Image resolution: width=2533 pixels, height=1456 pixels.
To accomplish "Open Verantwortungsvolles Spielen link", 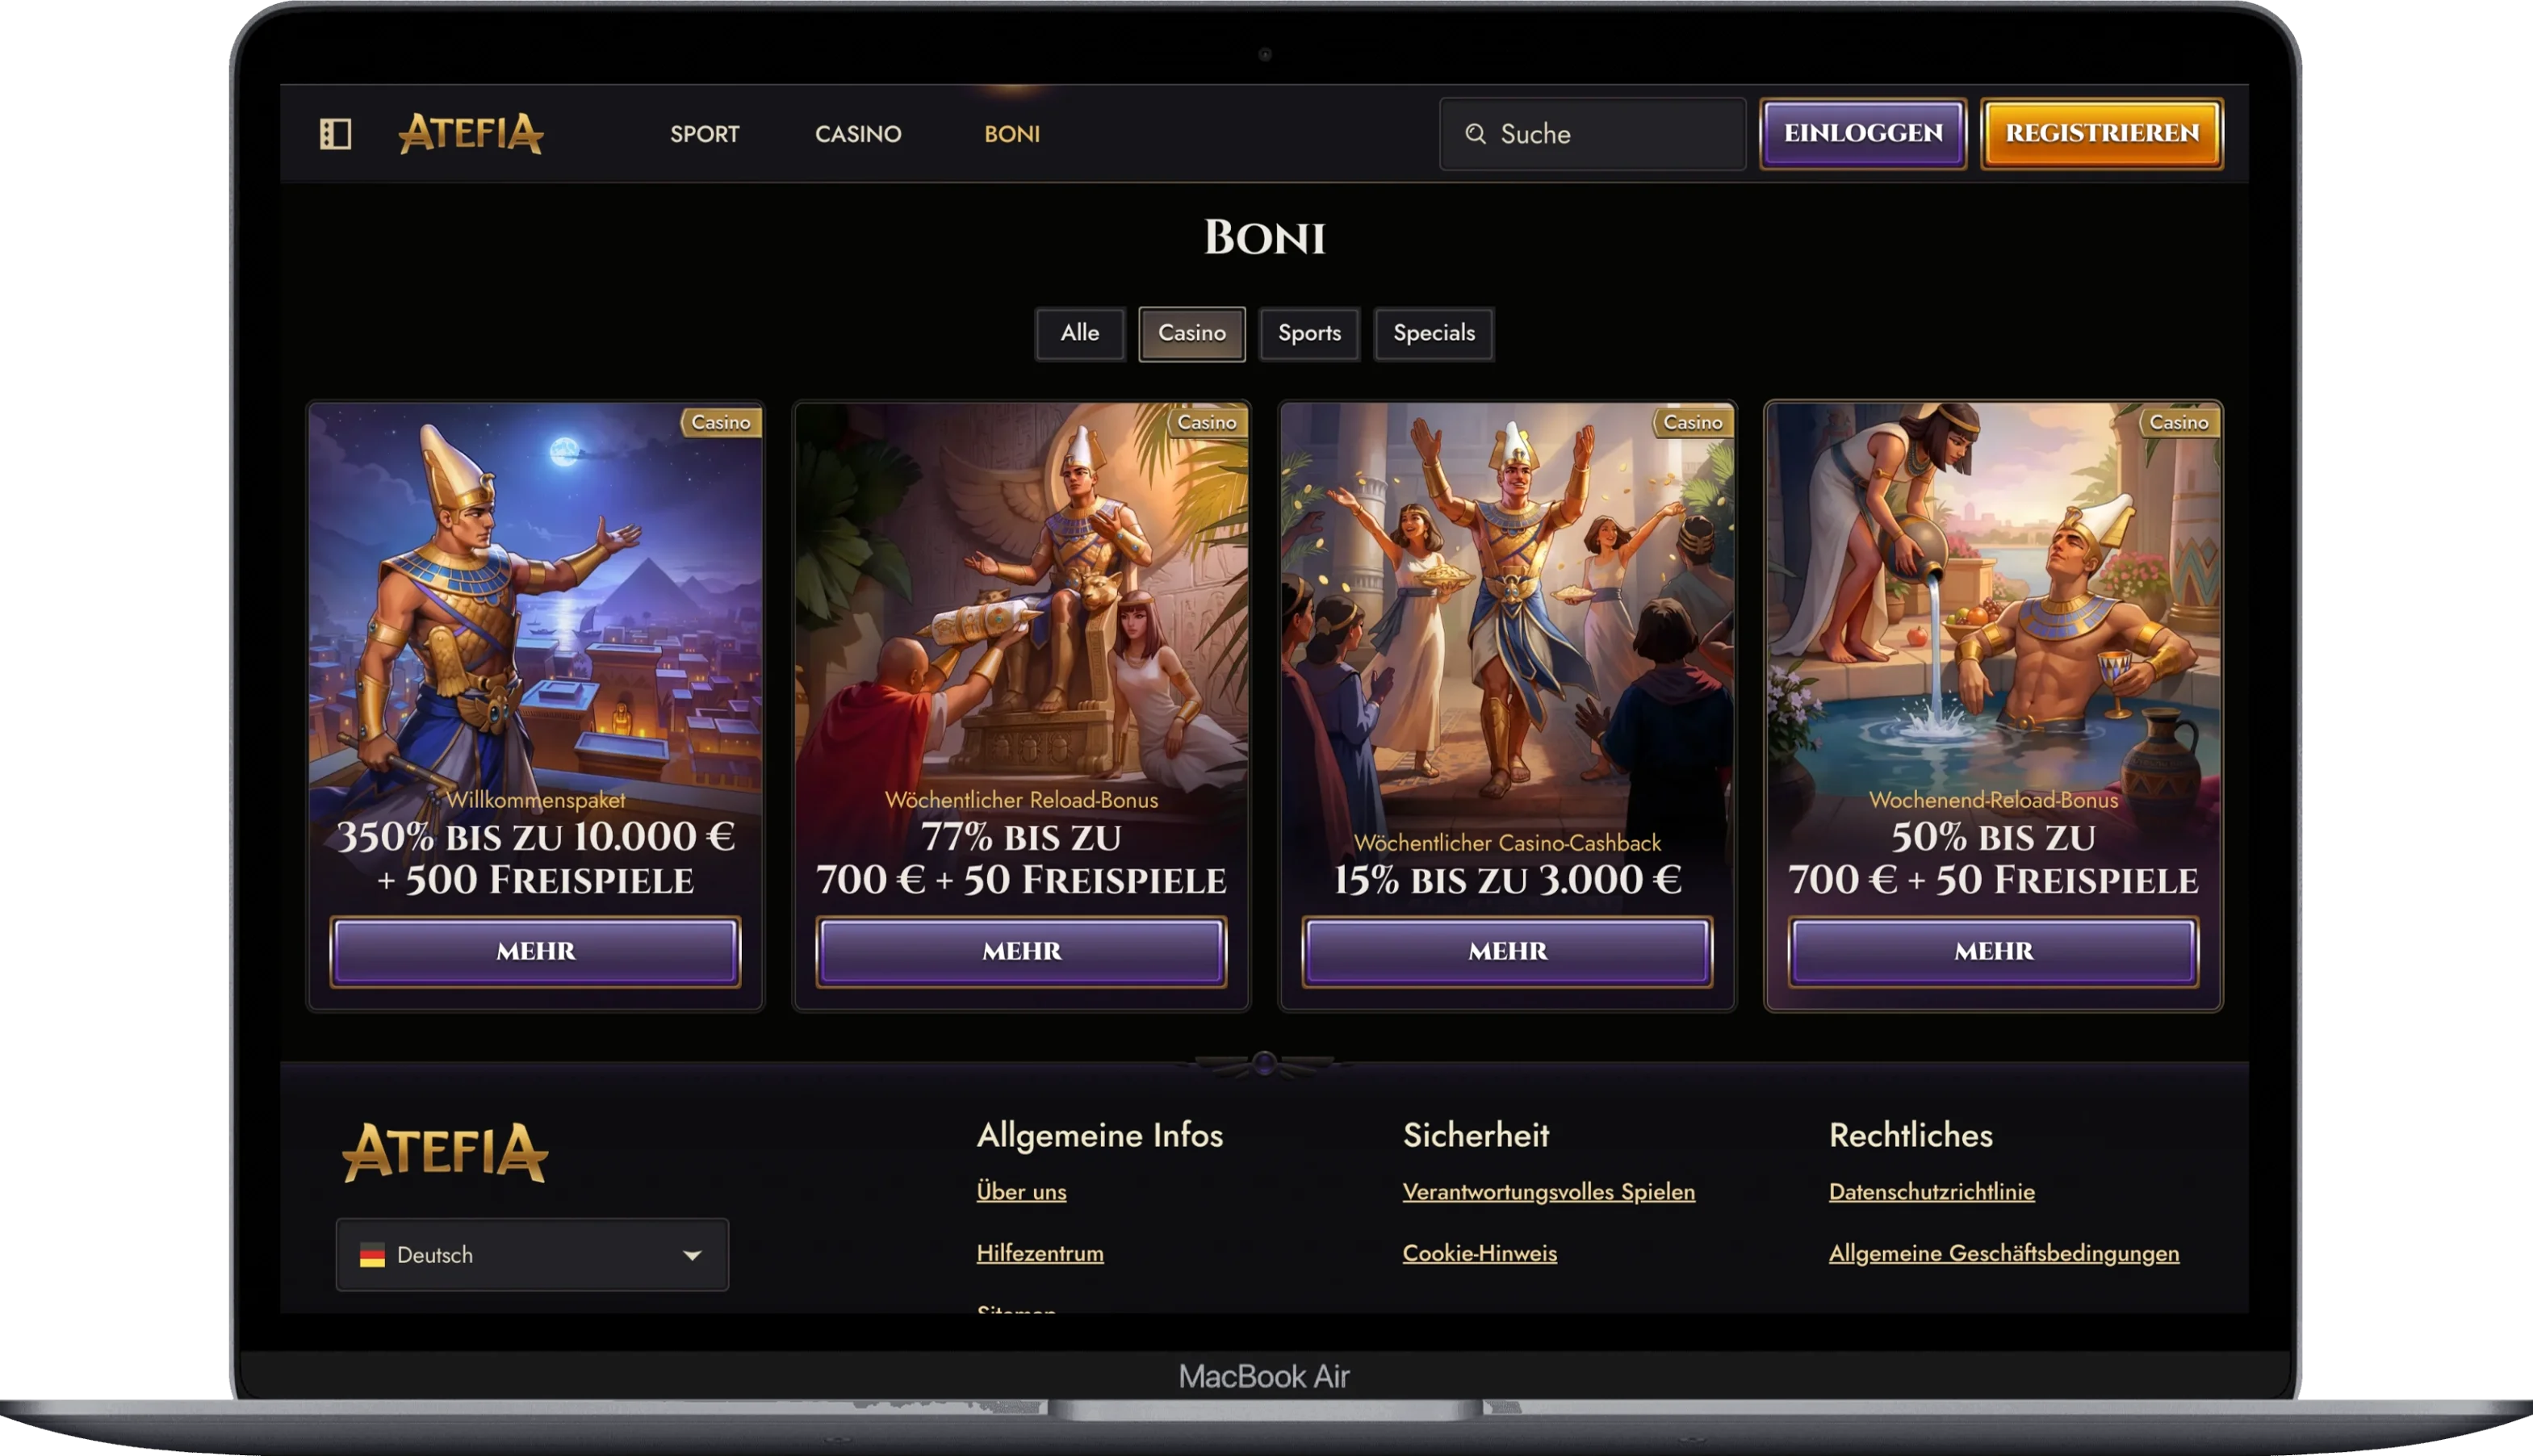I will [x=1549, y=1191].
